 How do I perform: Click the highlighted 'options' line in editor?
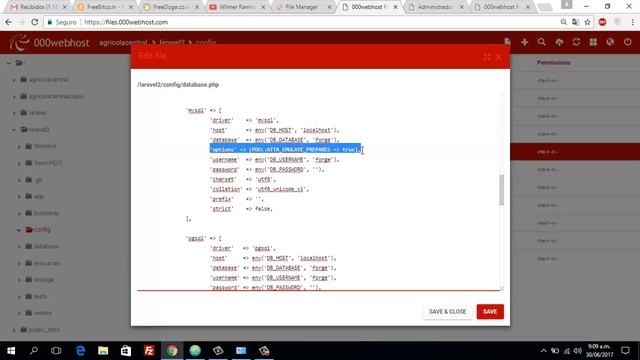[x=285, y=150]
